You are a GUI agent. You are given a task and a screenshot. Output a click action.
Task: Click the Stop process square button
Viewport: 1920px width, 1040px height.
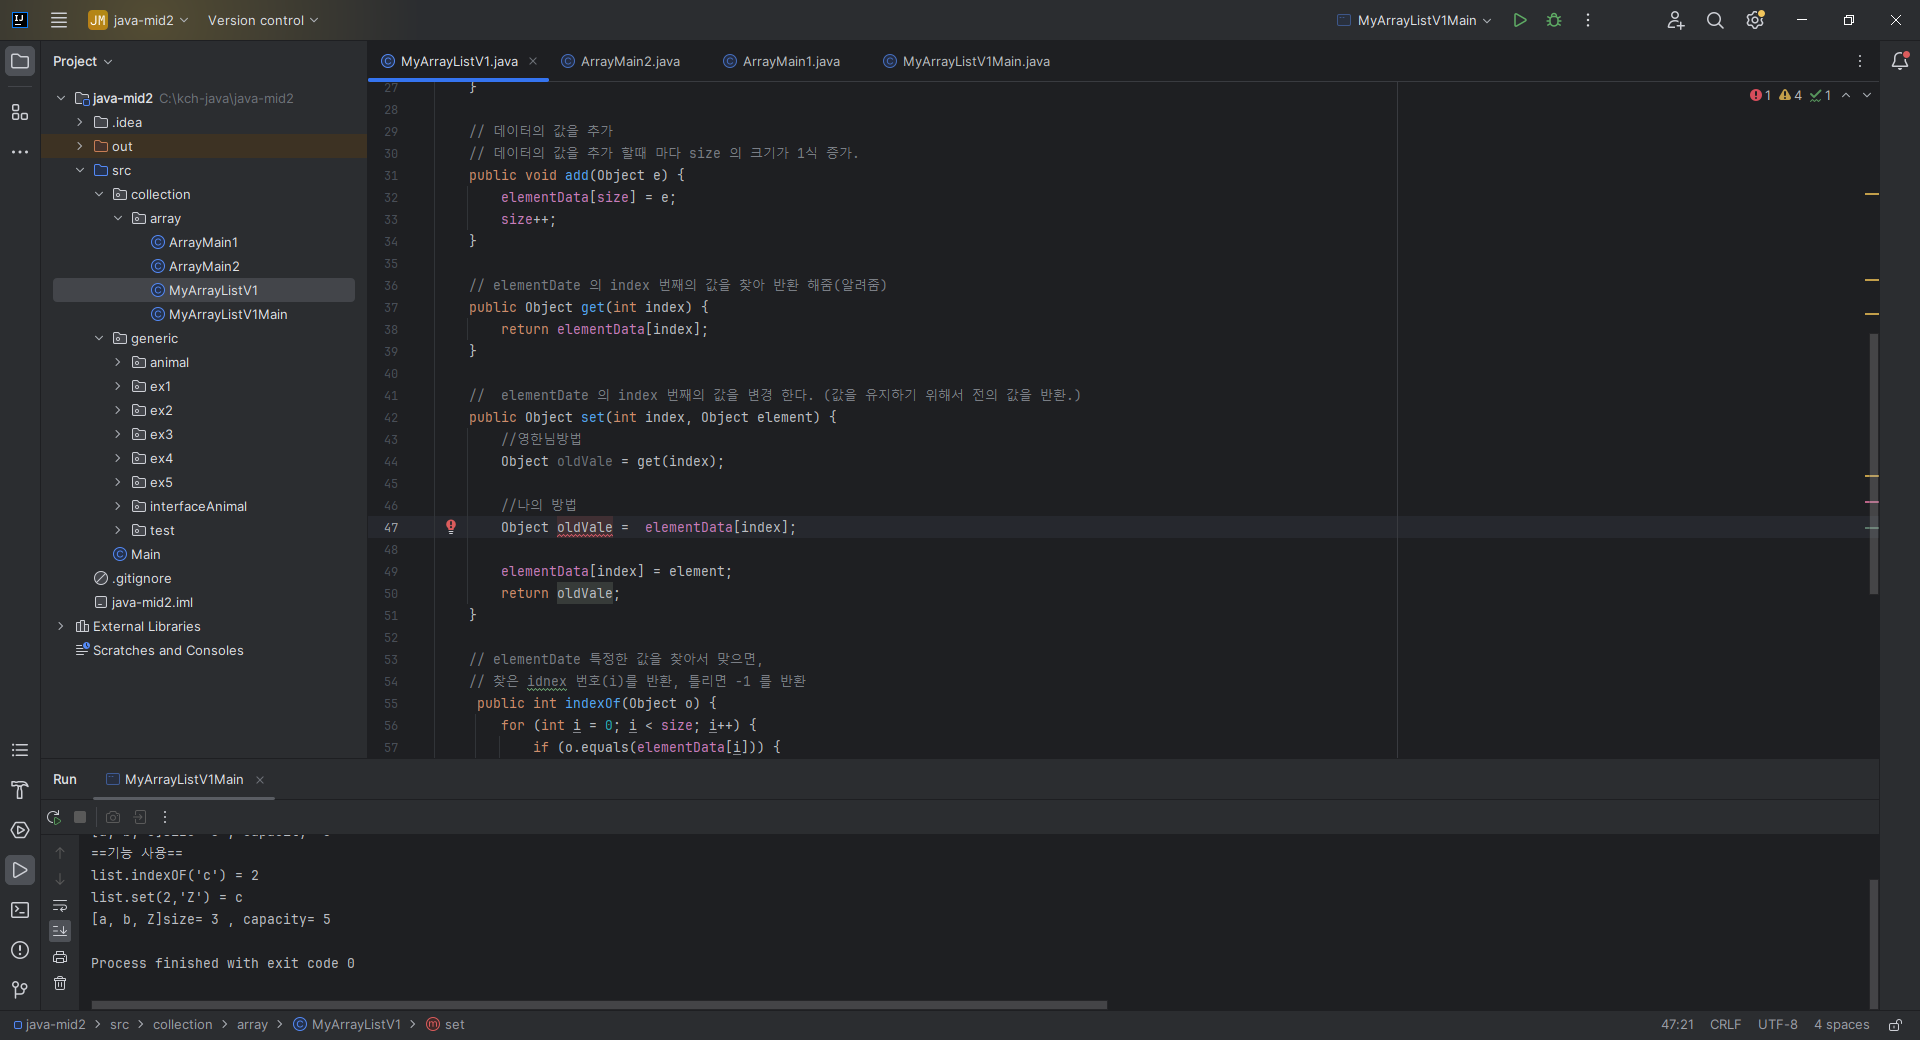(x=80, y=817)
